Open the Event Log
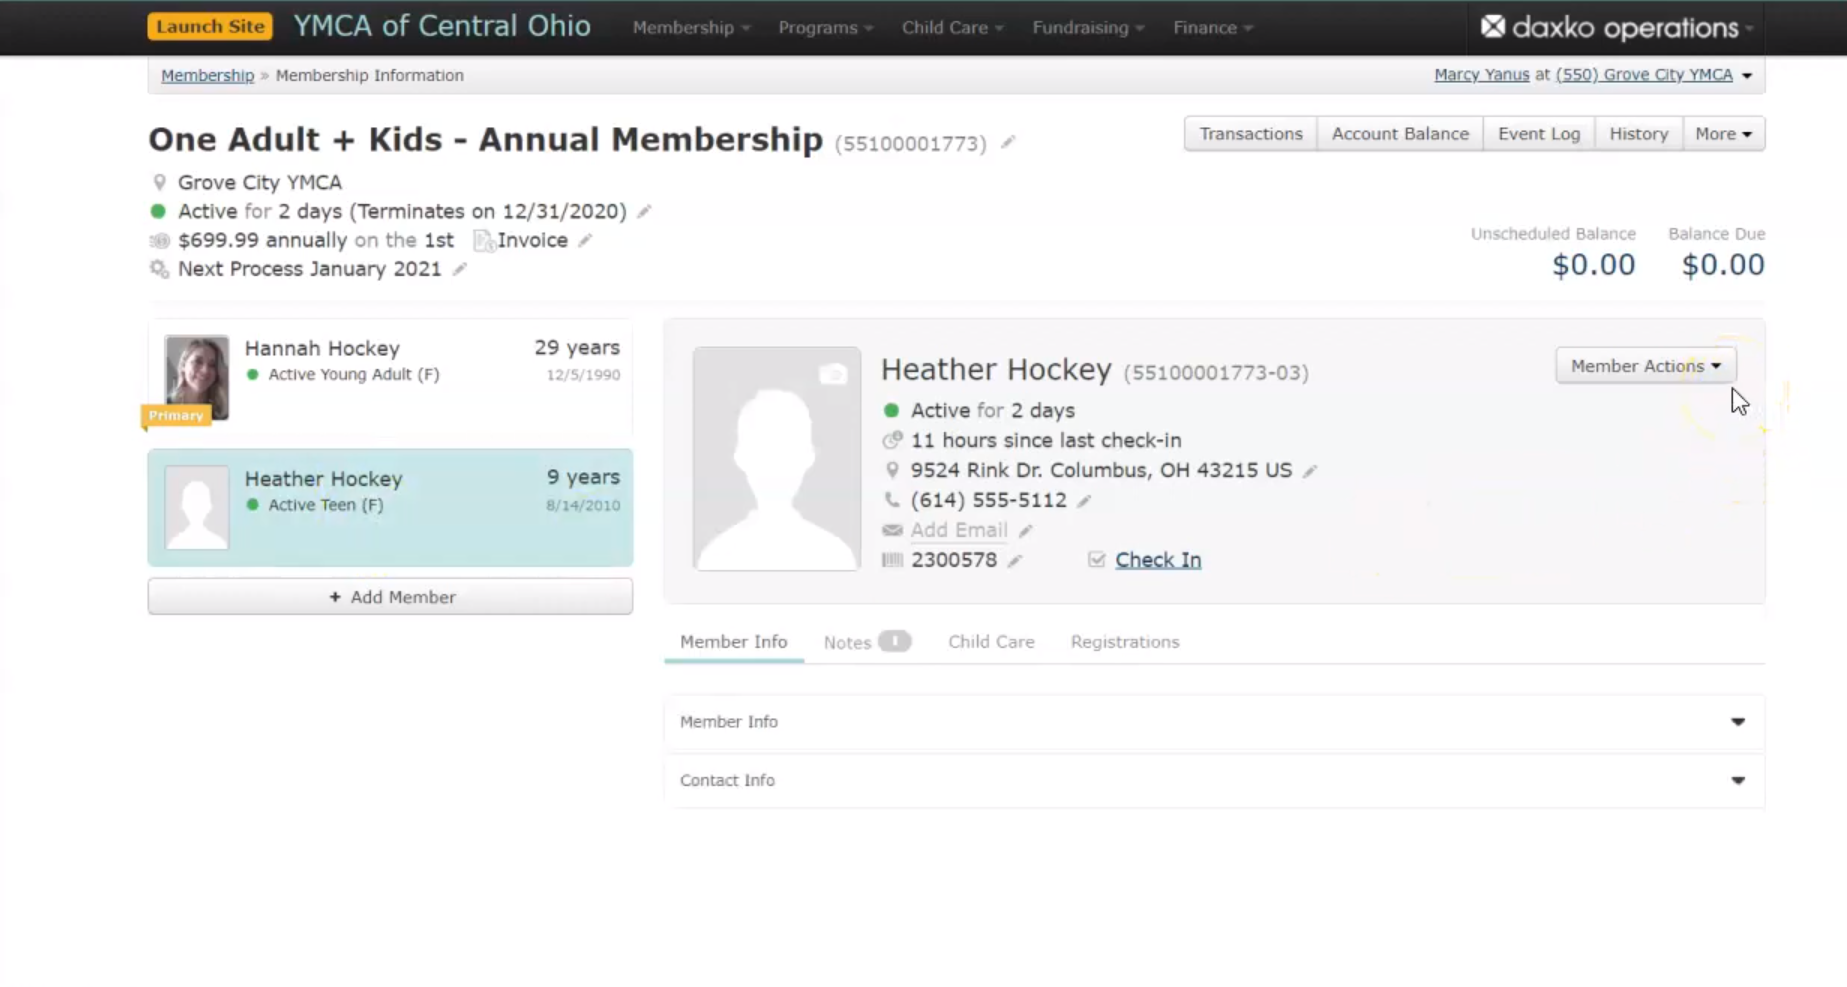 [1539, 134]
